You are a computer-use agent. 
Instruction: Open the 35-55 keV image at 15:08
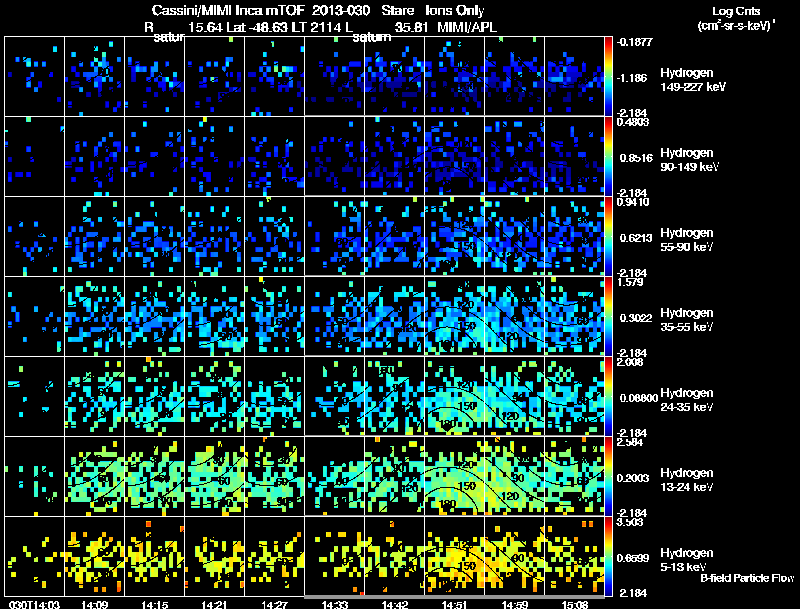point(574,317)
